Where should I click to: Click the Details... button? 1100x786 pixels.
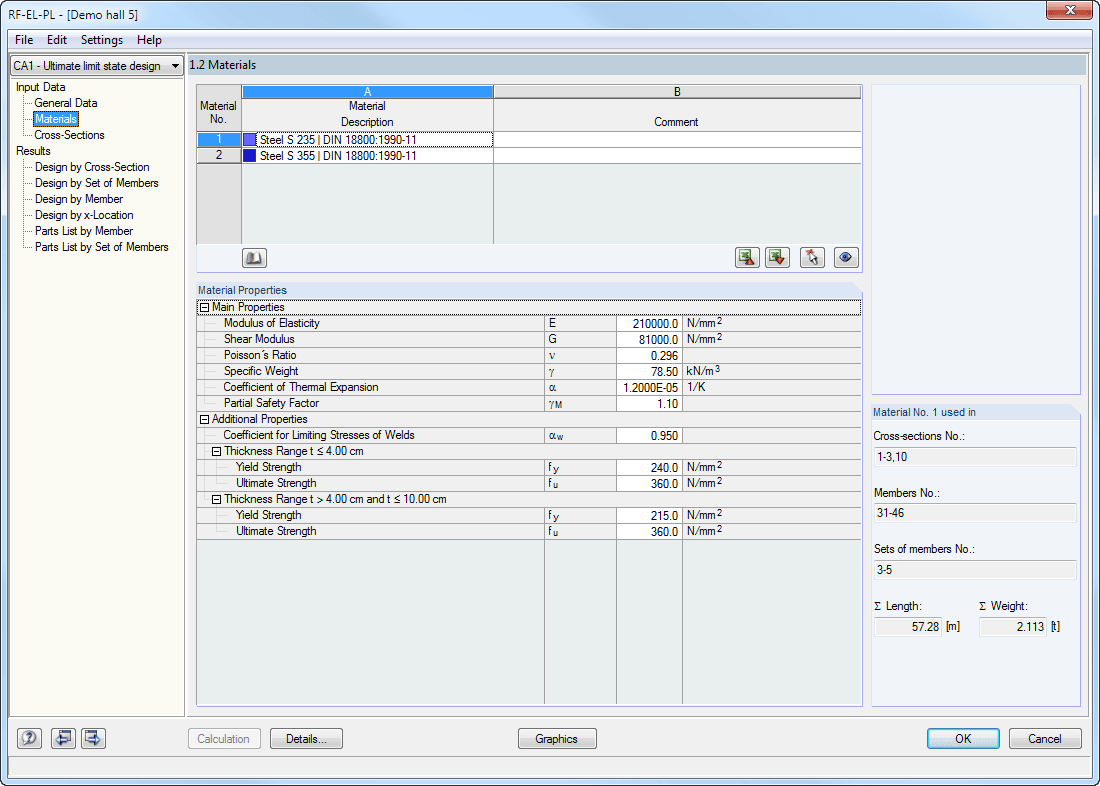click(x=307, y=738)
